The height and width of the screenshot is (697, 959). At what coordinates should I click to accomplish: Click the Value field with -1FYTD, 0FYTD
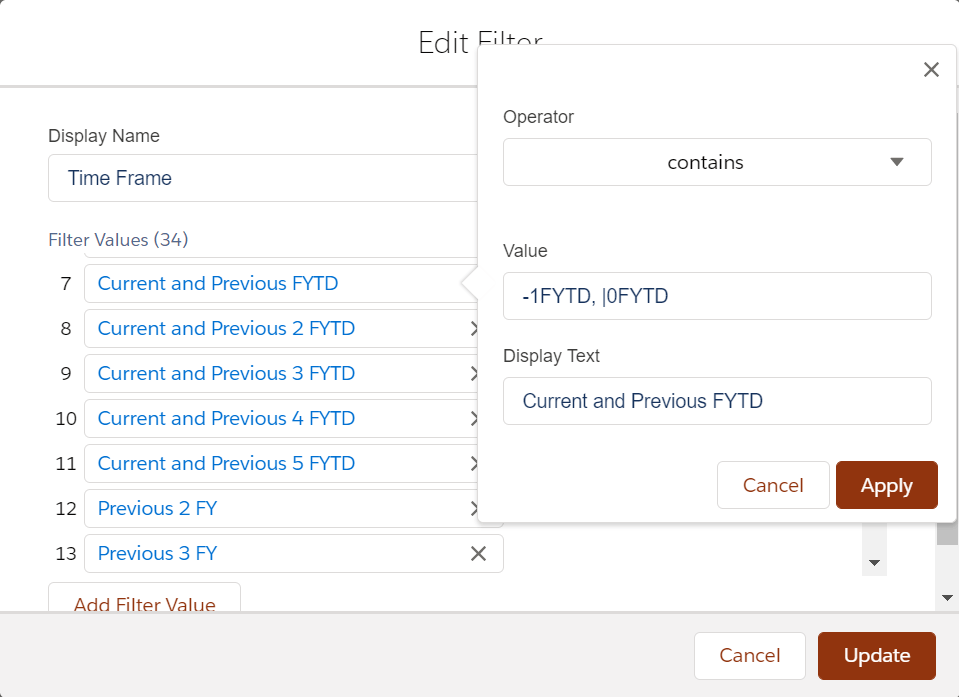(x=716, y=296)
